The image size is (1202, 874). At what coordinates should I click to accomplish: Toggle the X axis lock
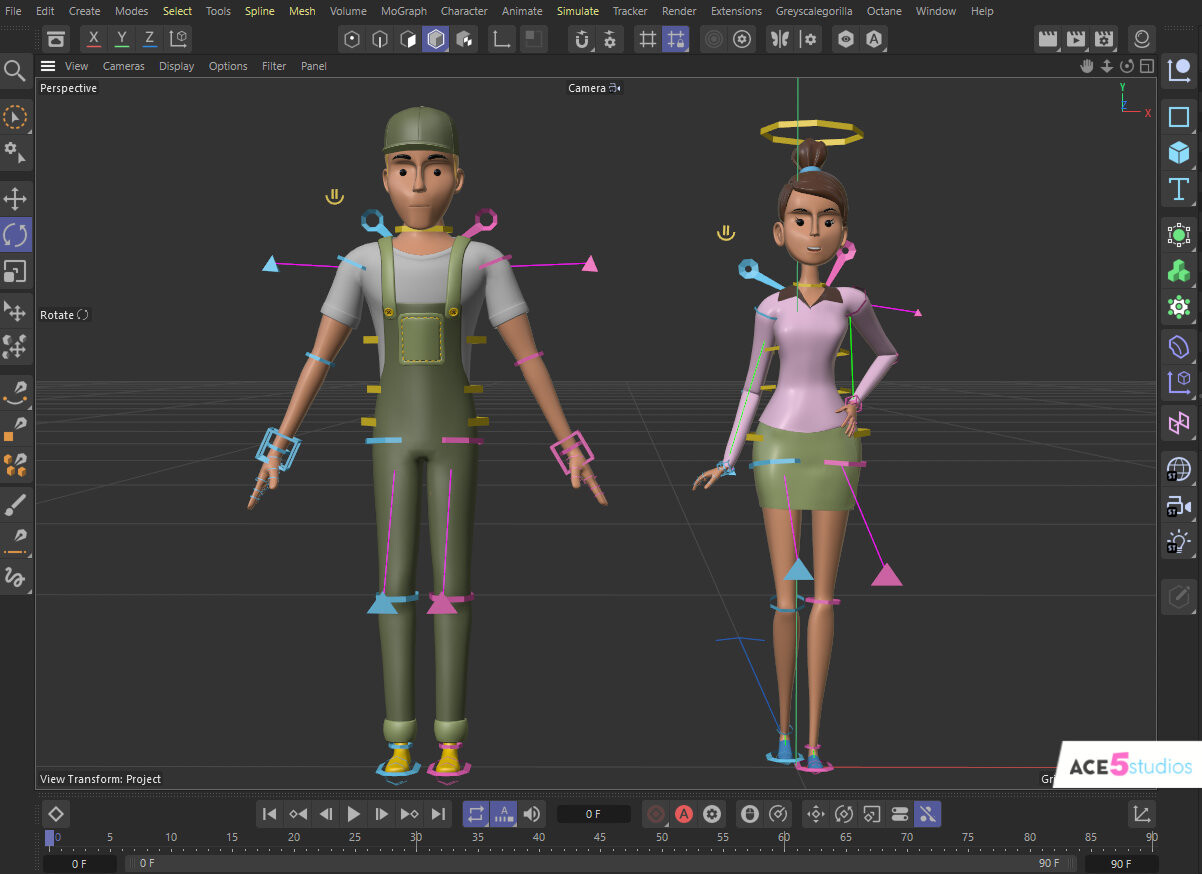[94, 39]
